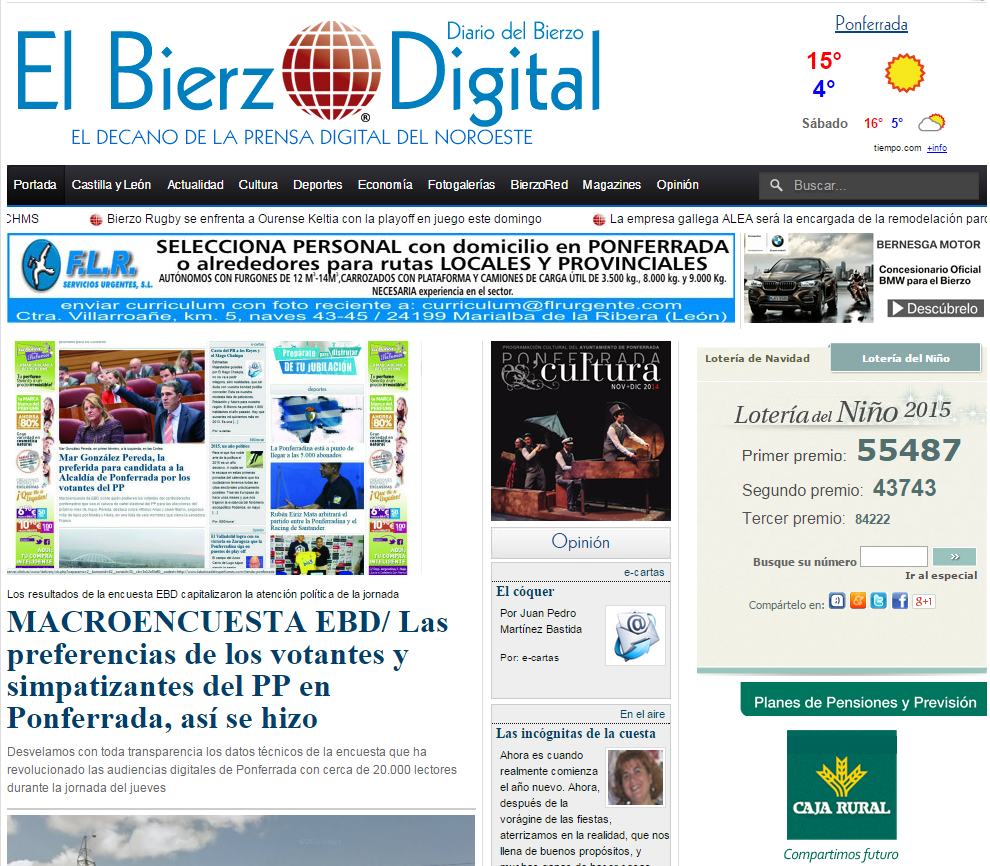Click the image below the headline article
Image resolution: width=990 pixels, height=866 pixels.
tap(241, 840)
